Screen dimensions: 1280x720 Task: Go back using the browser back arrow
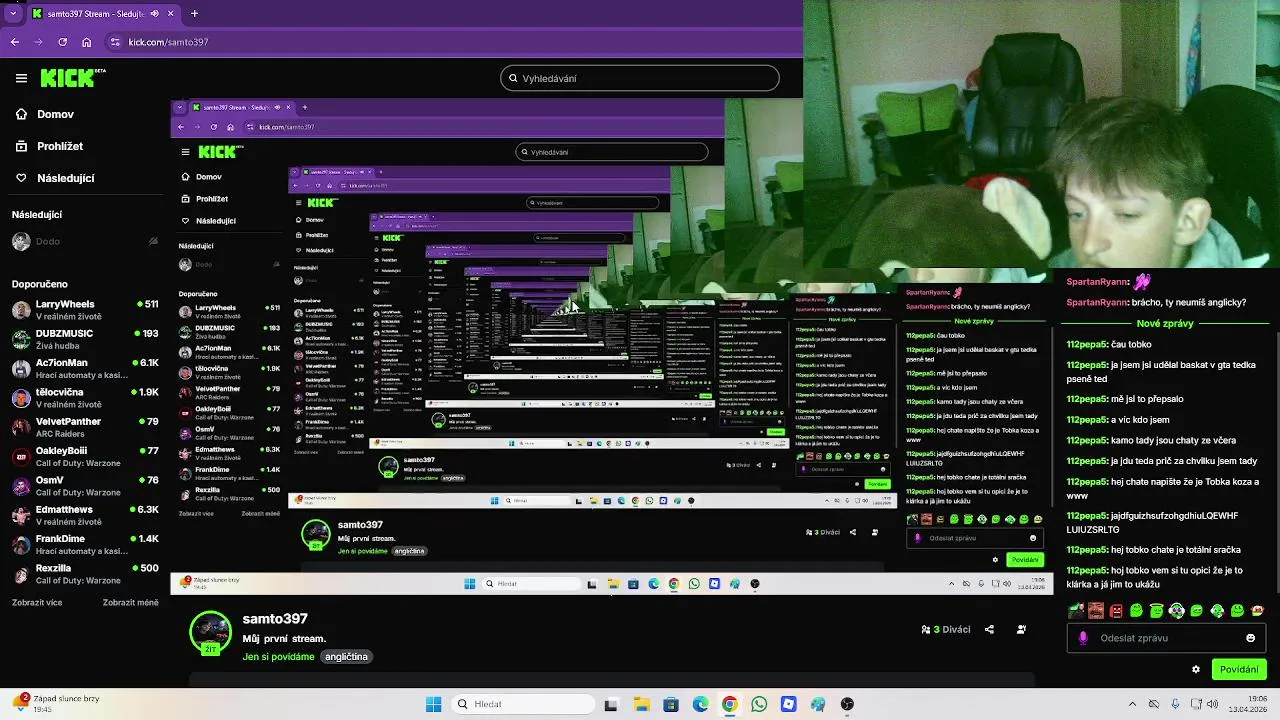(x=15, y=42)
